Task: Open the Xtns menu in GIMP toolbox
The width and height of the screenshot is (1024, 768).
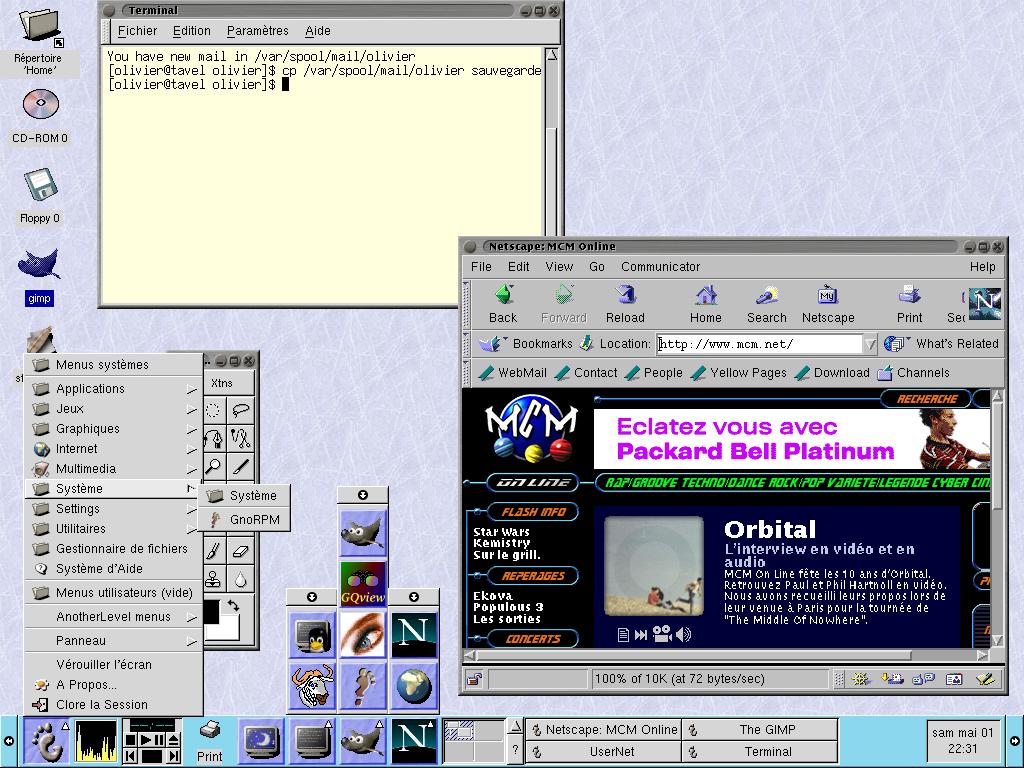Action: tap(222, 383)
